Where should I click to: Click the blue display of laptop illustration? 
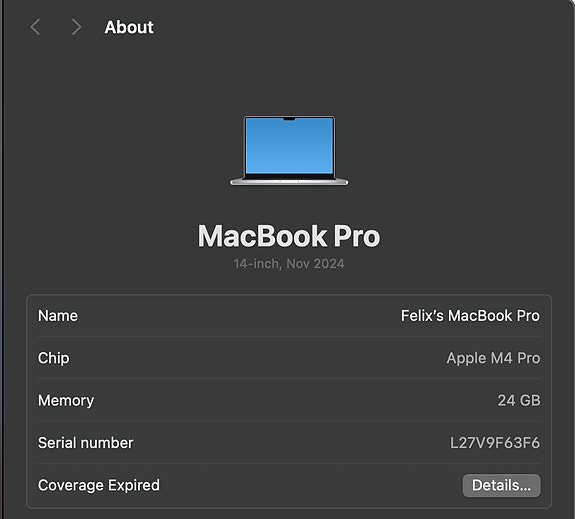(x=289, y=146)
